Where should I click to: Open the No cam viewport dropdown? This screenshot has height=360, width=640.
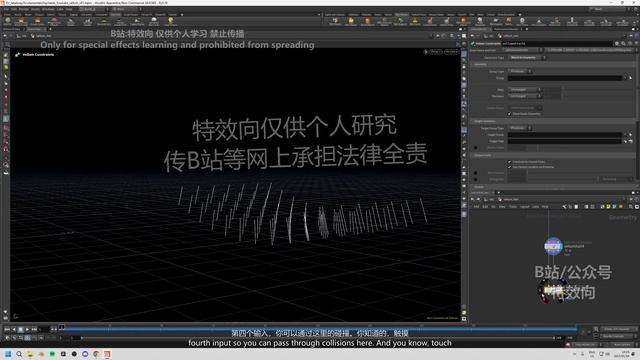[452, 52]
